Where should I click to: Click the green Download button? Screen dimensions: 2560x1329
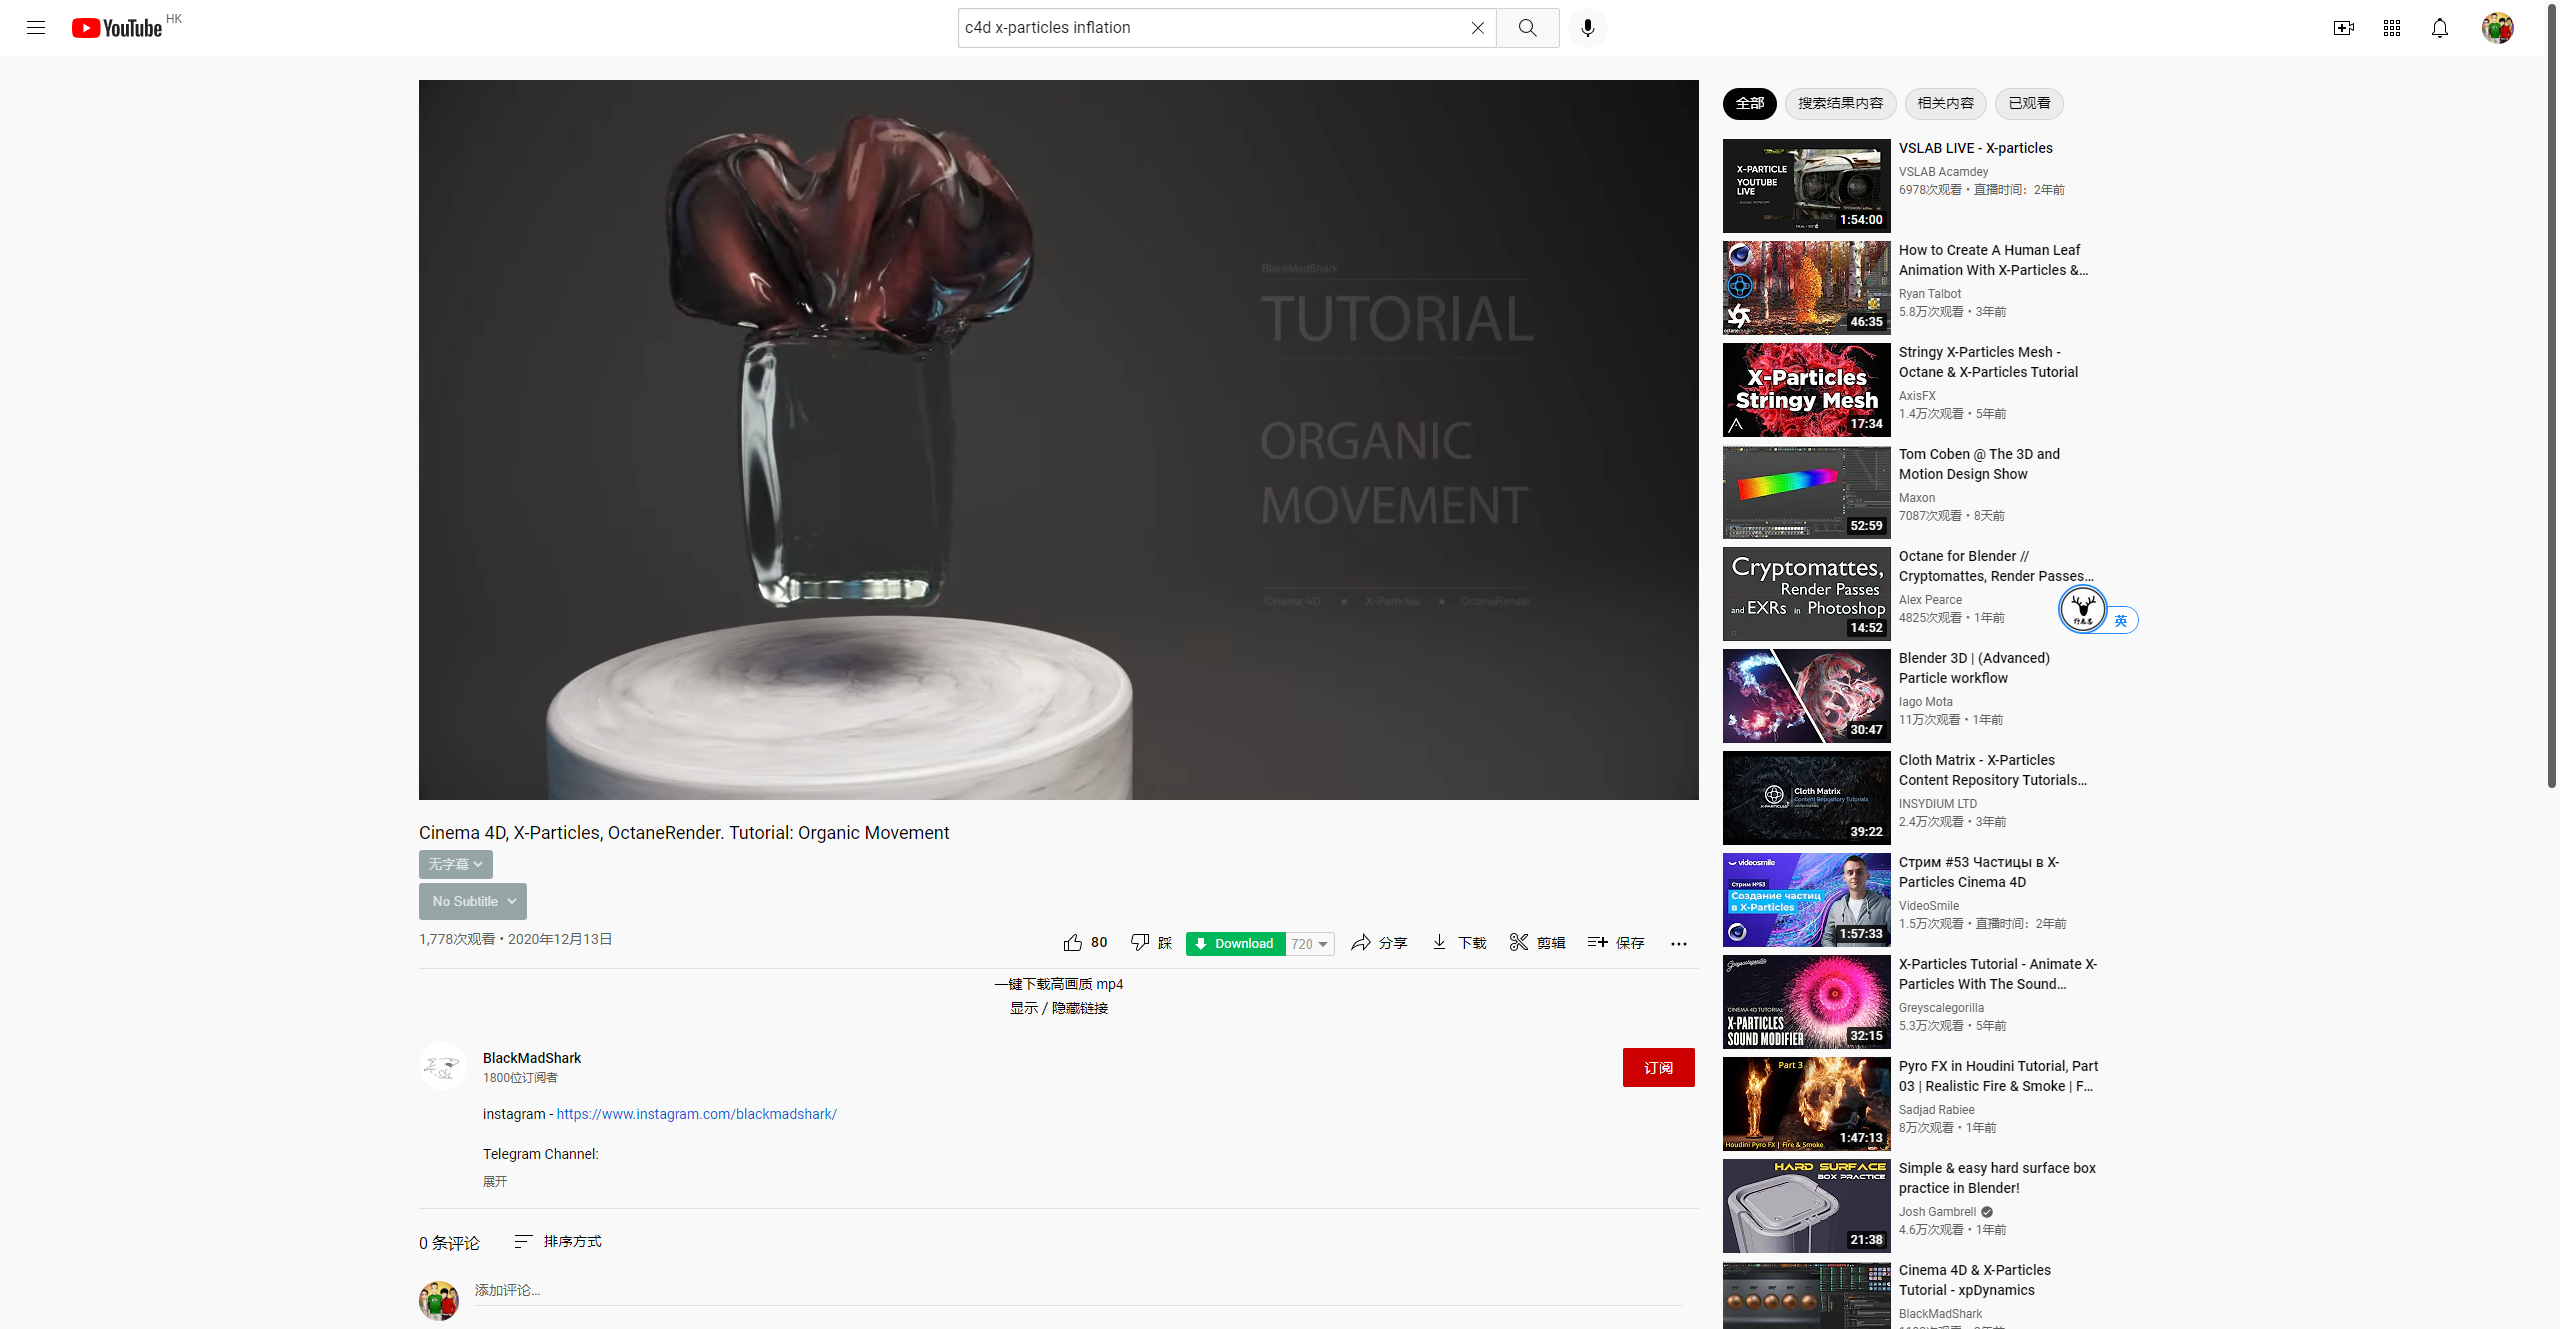(x=1235, y=944)
